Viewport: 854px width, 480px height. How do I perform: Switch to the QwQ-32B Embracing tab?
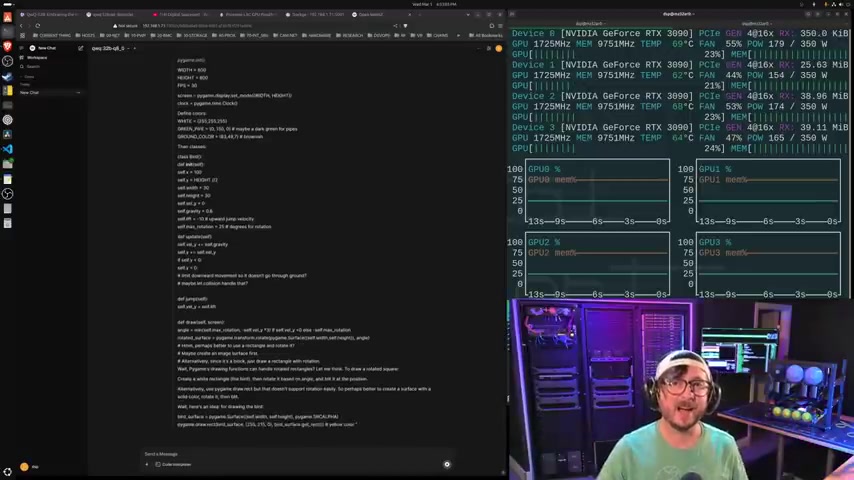[48, 15]
